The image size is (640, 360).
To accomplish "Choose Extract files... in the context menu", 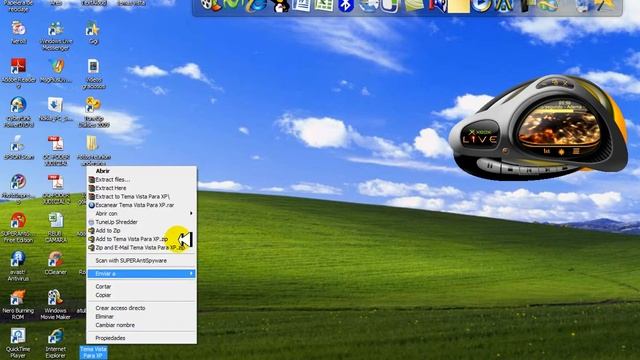I will point(141,180).
